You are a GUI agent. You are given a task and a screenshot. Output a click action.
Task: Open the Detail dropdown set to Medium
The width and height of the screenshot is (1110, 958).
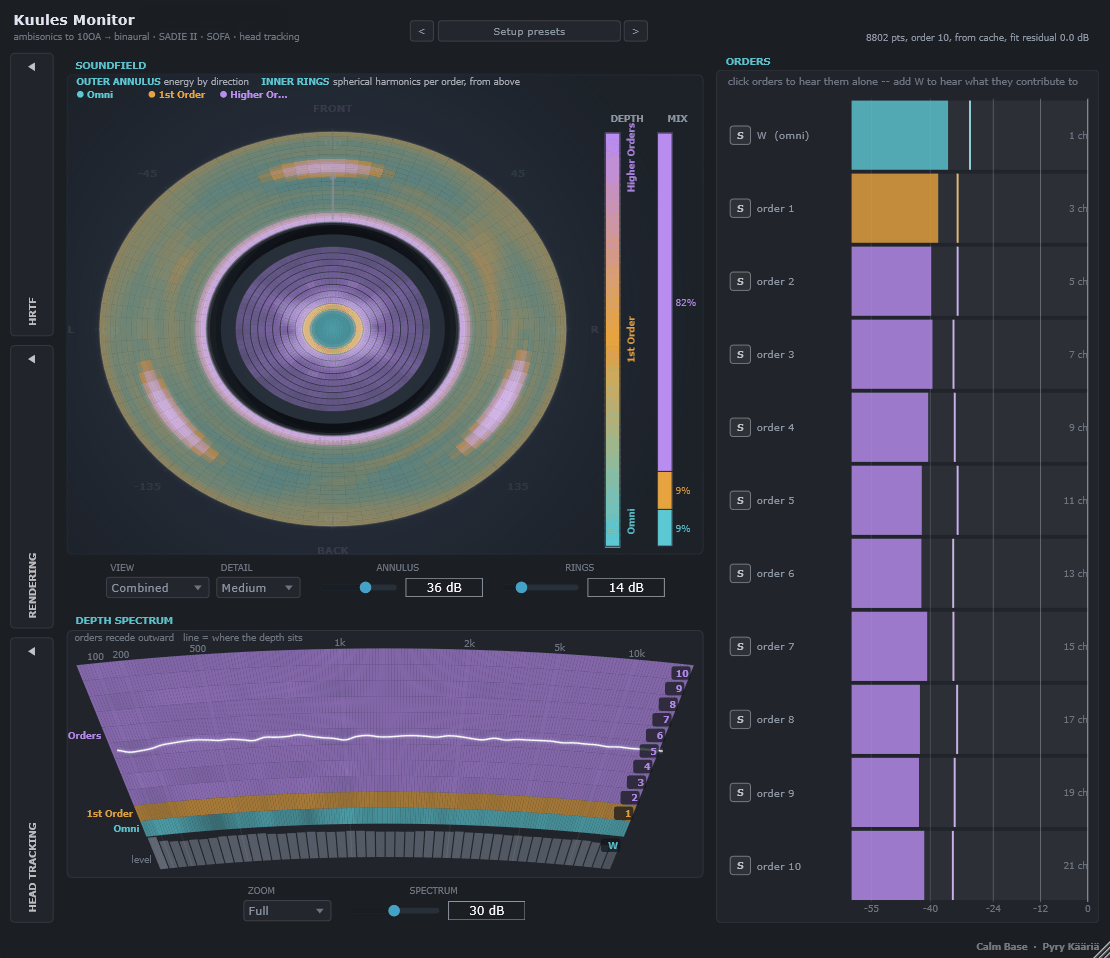click(x=258, y=588)
